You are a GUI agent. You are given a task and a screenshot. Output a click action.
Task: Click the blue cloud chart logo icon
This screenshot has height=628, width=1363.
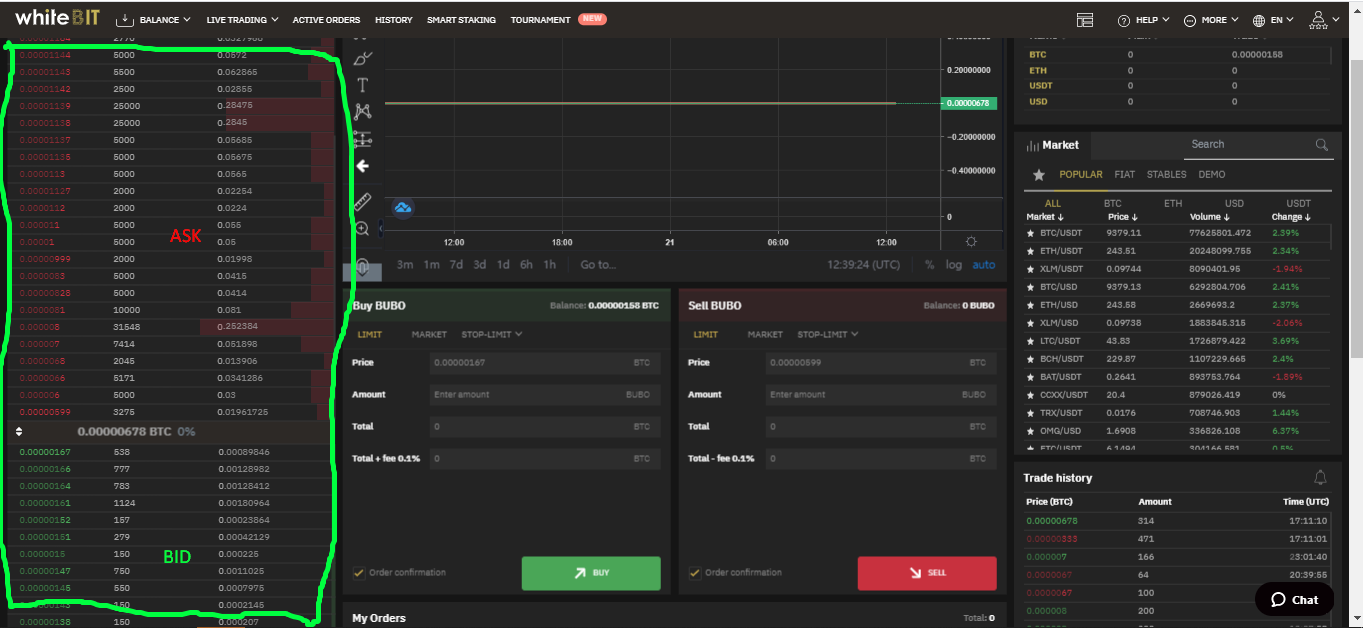pos(403,208)
